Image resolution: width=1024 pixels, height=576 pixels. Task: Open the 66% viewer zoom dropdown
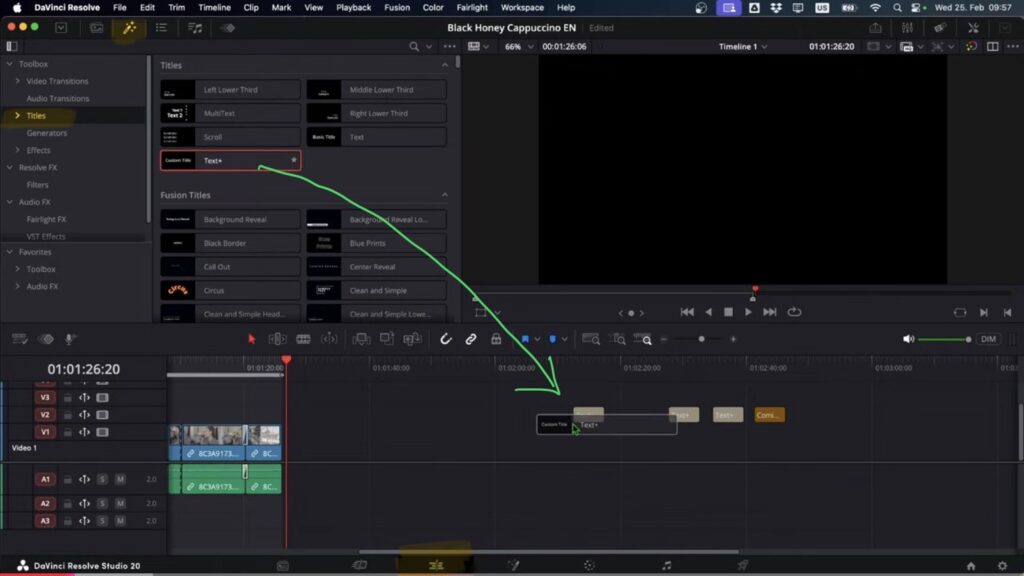(x=518, y=47)
